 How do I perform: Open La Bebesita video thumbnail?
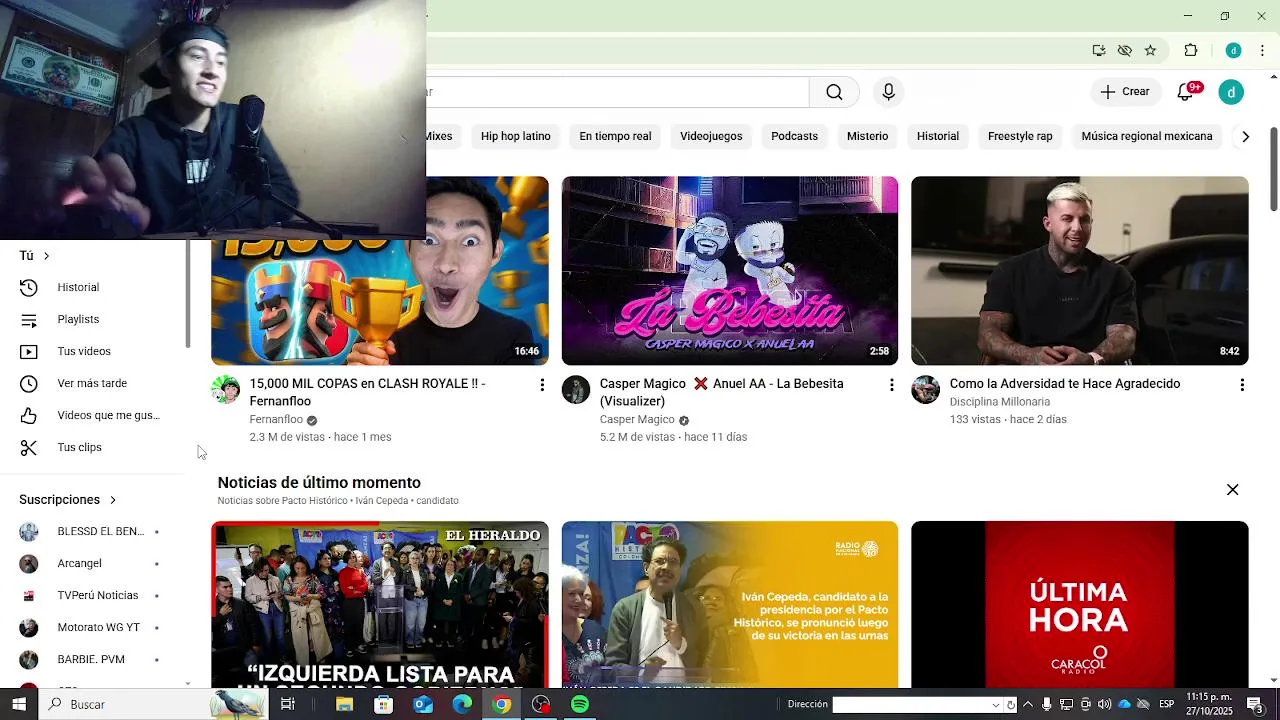(x=730, y=271)
